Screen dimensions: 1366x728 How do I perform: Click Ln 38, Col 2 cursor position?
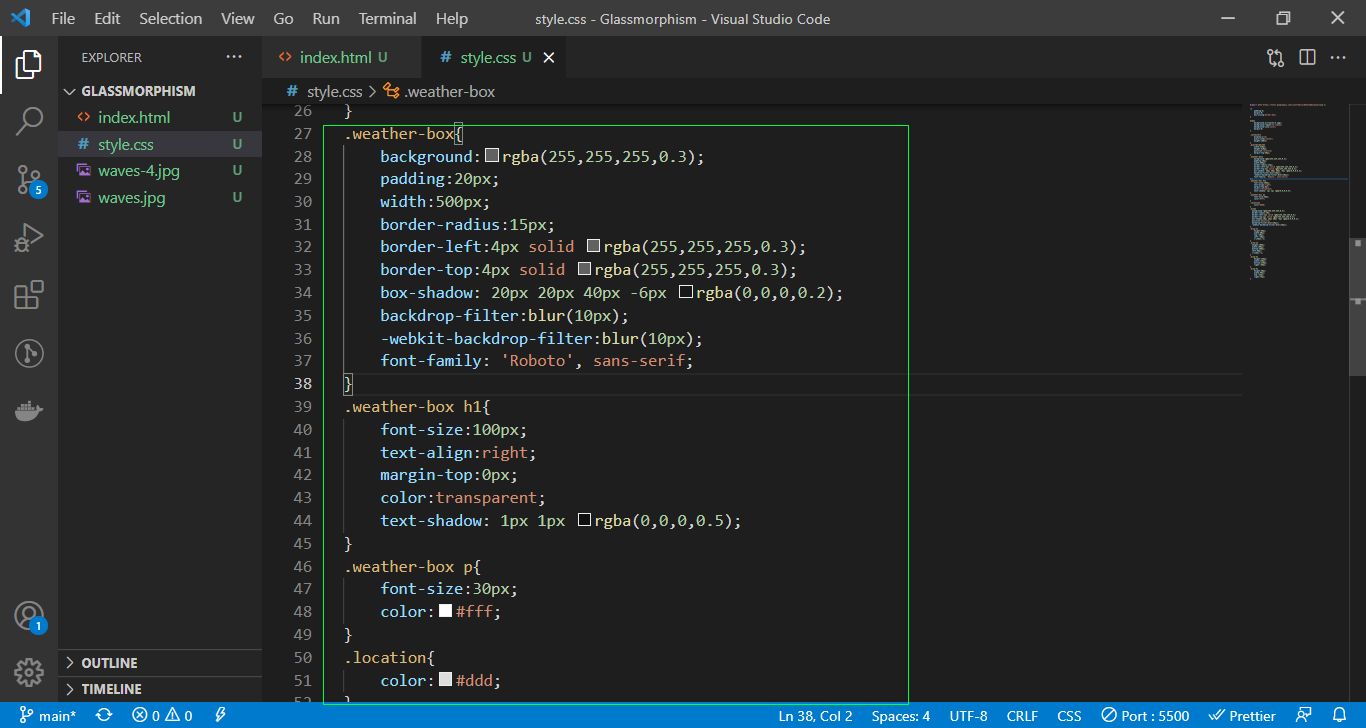[815, 715]
